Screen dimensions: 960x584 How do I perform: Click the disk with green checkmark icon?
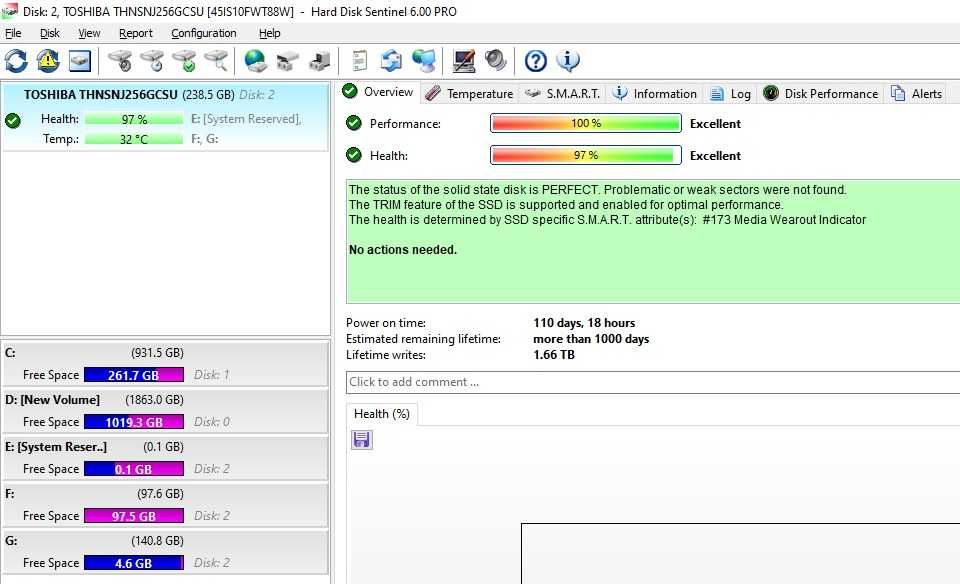pyautogui.click(x=184, y=61)
